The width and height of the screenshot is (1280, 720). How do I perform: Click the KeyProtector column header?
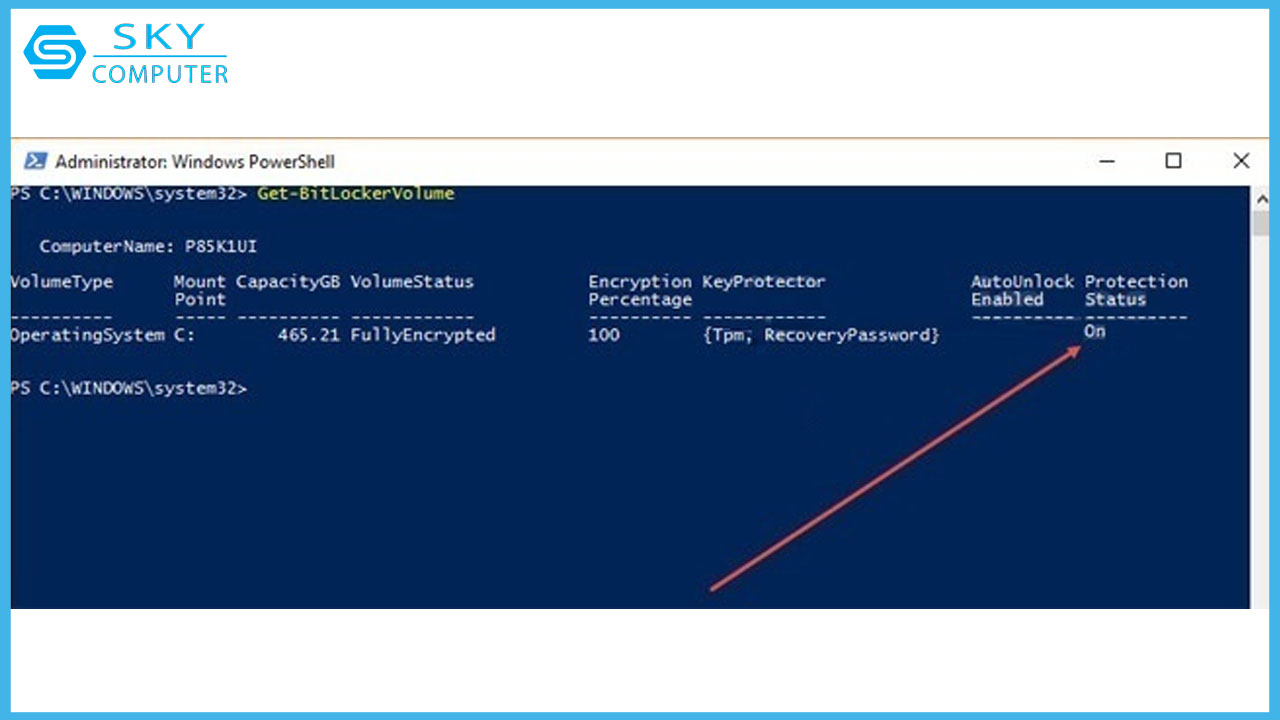pos(764,282)
